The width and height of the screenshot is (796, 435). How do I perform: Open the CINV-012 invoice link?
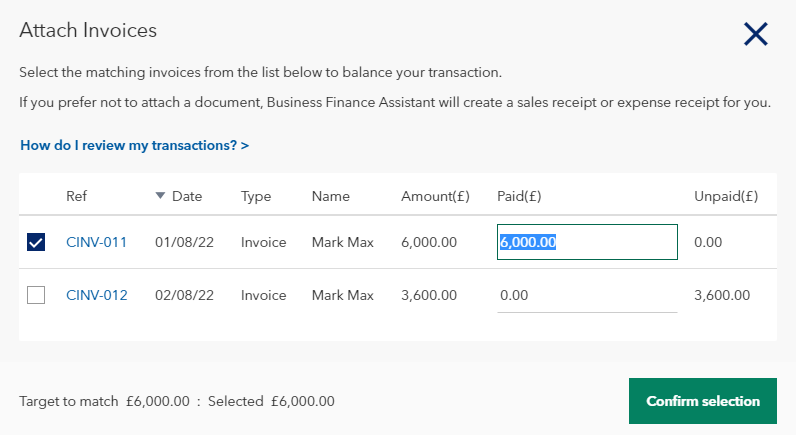click(96, 295)
